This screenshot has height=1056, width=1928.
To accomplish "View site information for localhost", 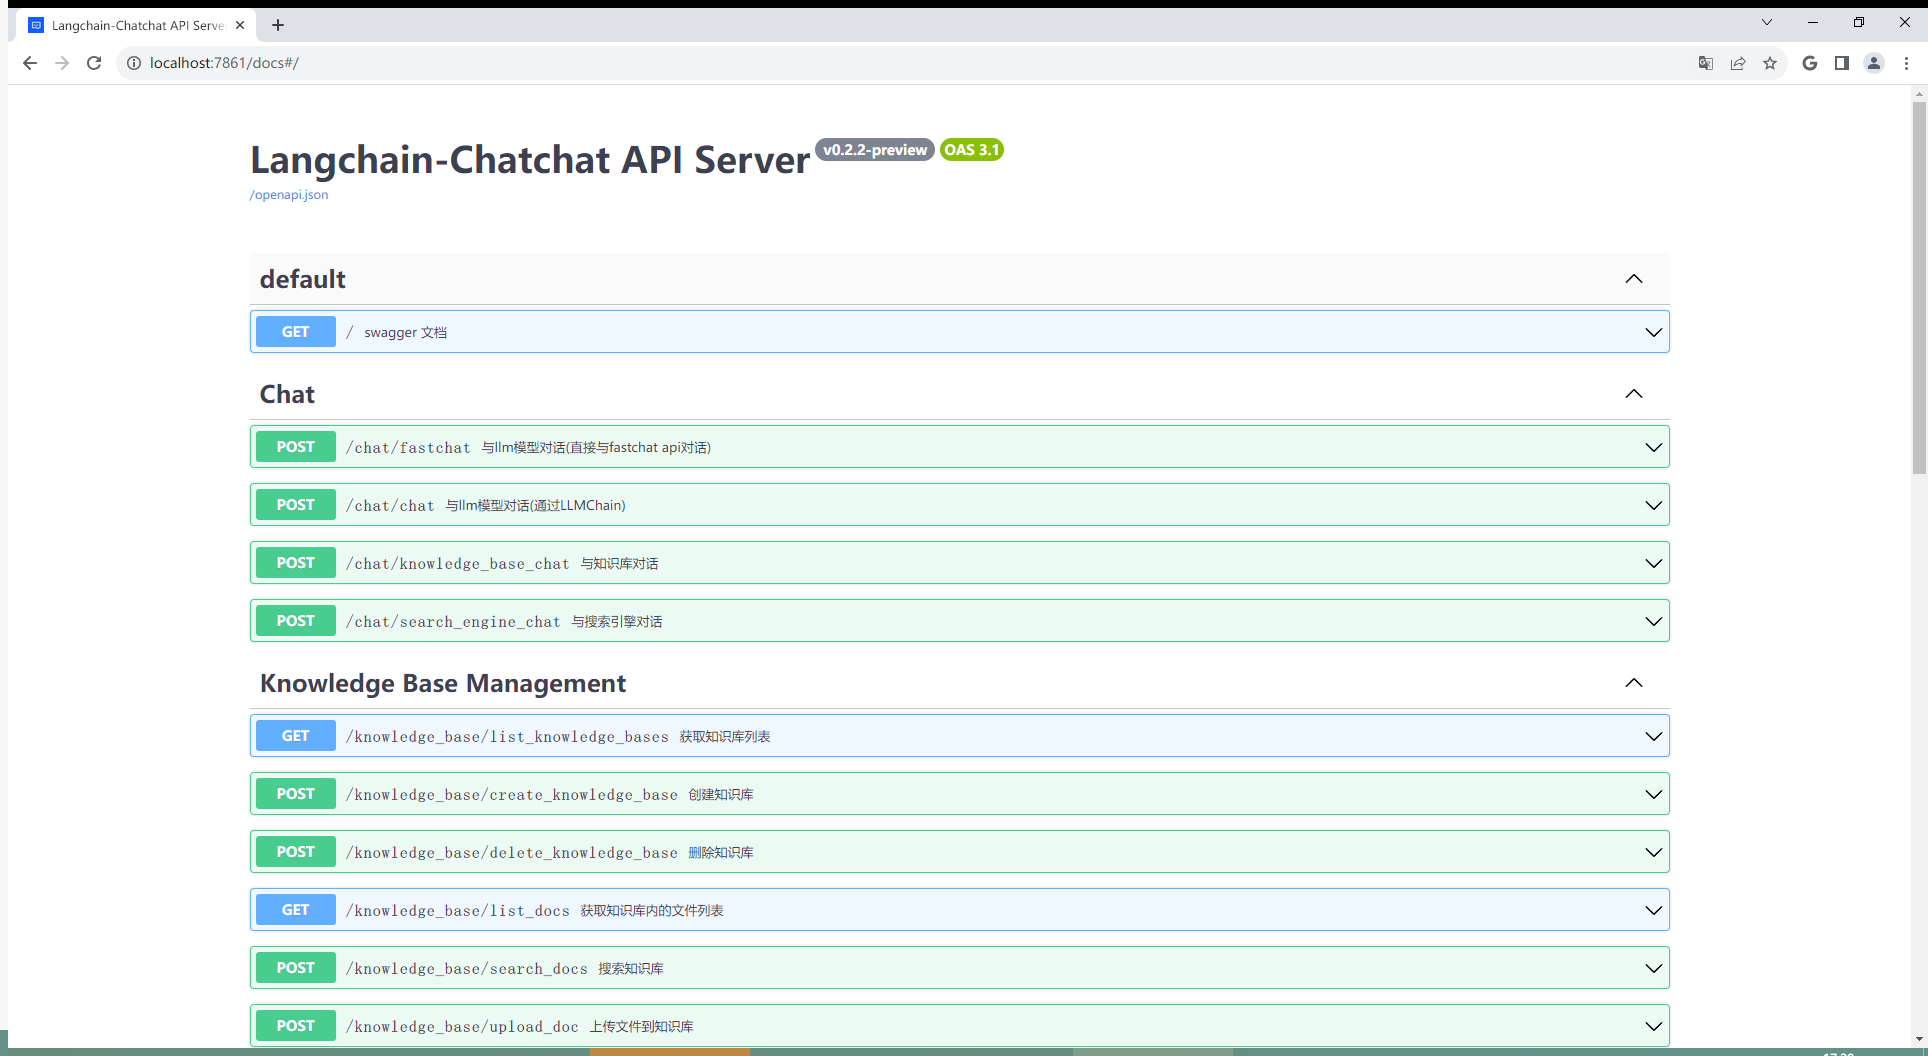I will pyautogui.click(x=133, y=63).
